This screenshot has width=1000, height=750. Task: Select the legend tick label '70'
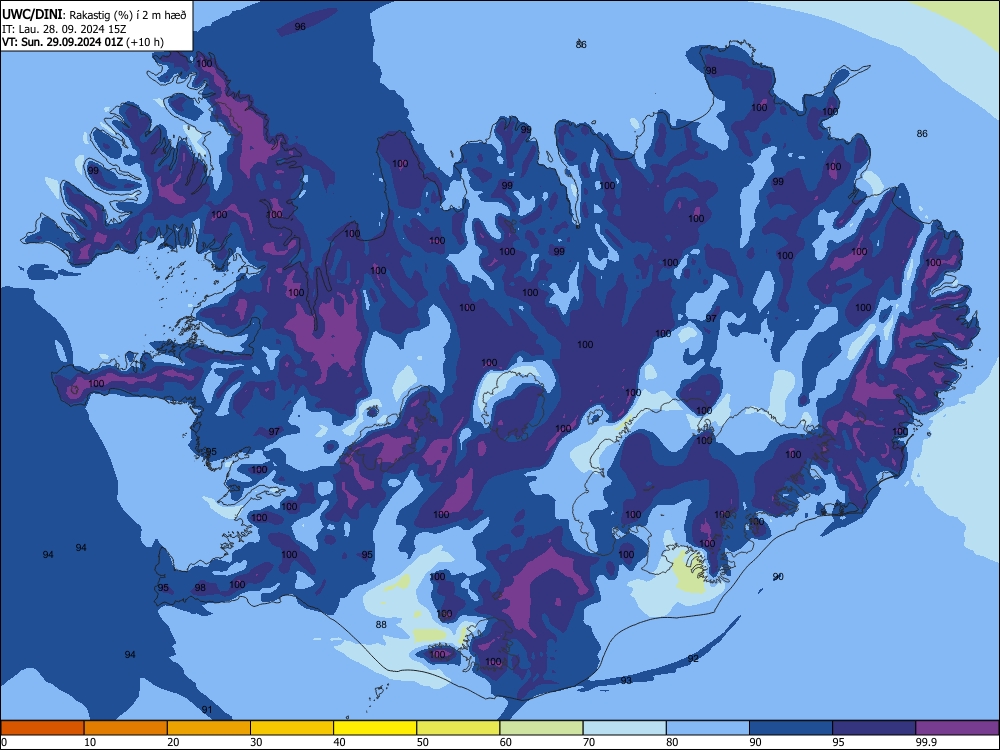point(589,742)
